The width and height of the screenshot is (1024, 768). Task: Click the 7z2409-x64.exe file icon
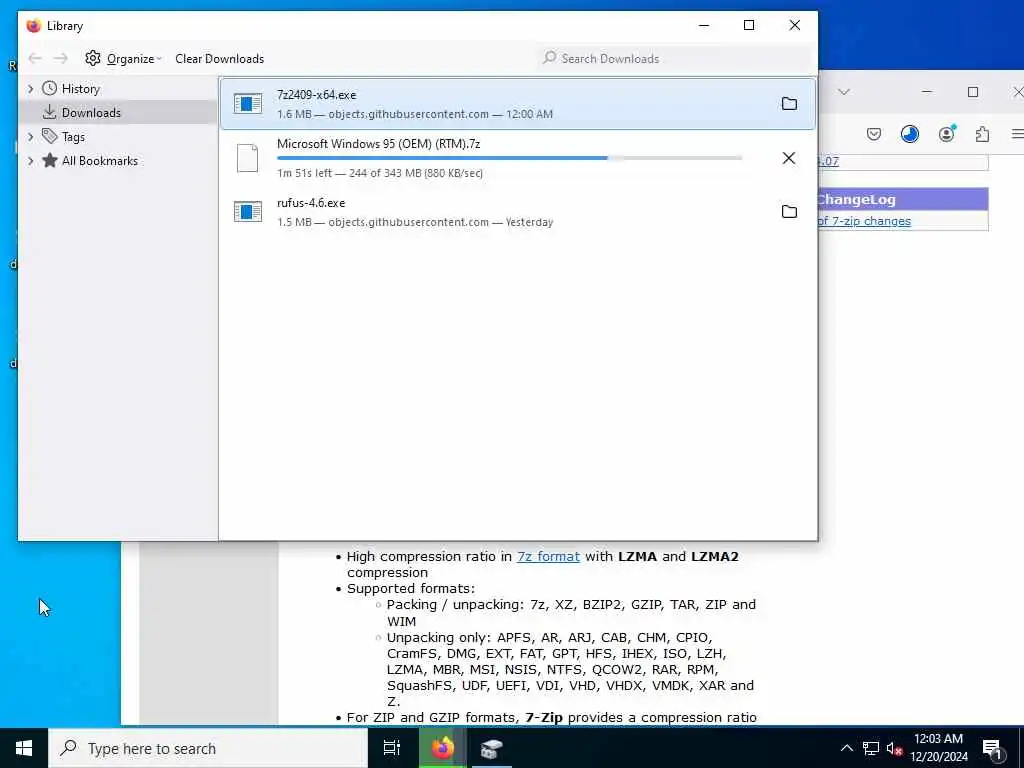248,103
